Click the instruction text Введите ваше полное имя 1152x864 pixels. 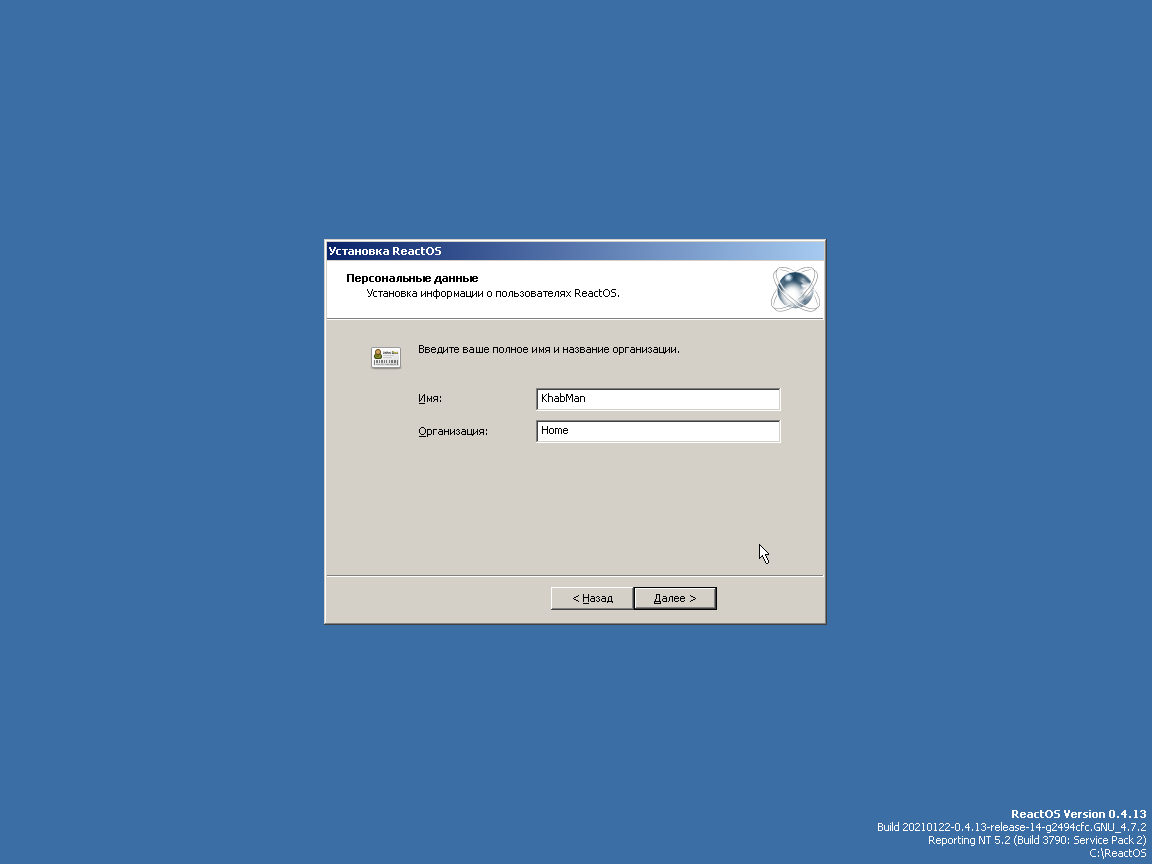point(549,349)
